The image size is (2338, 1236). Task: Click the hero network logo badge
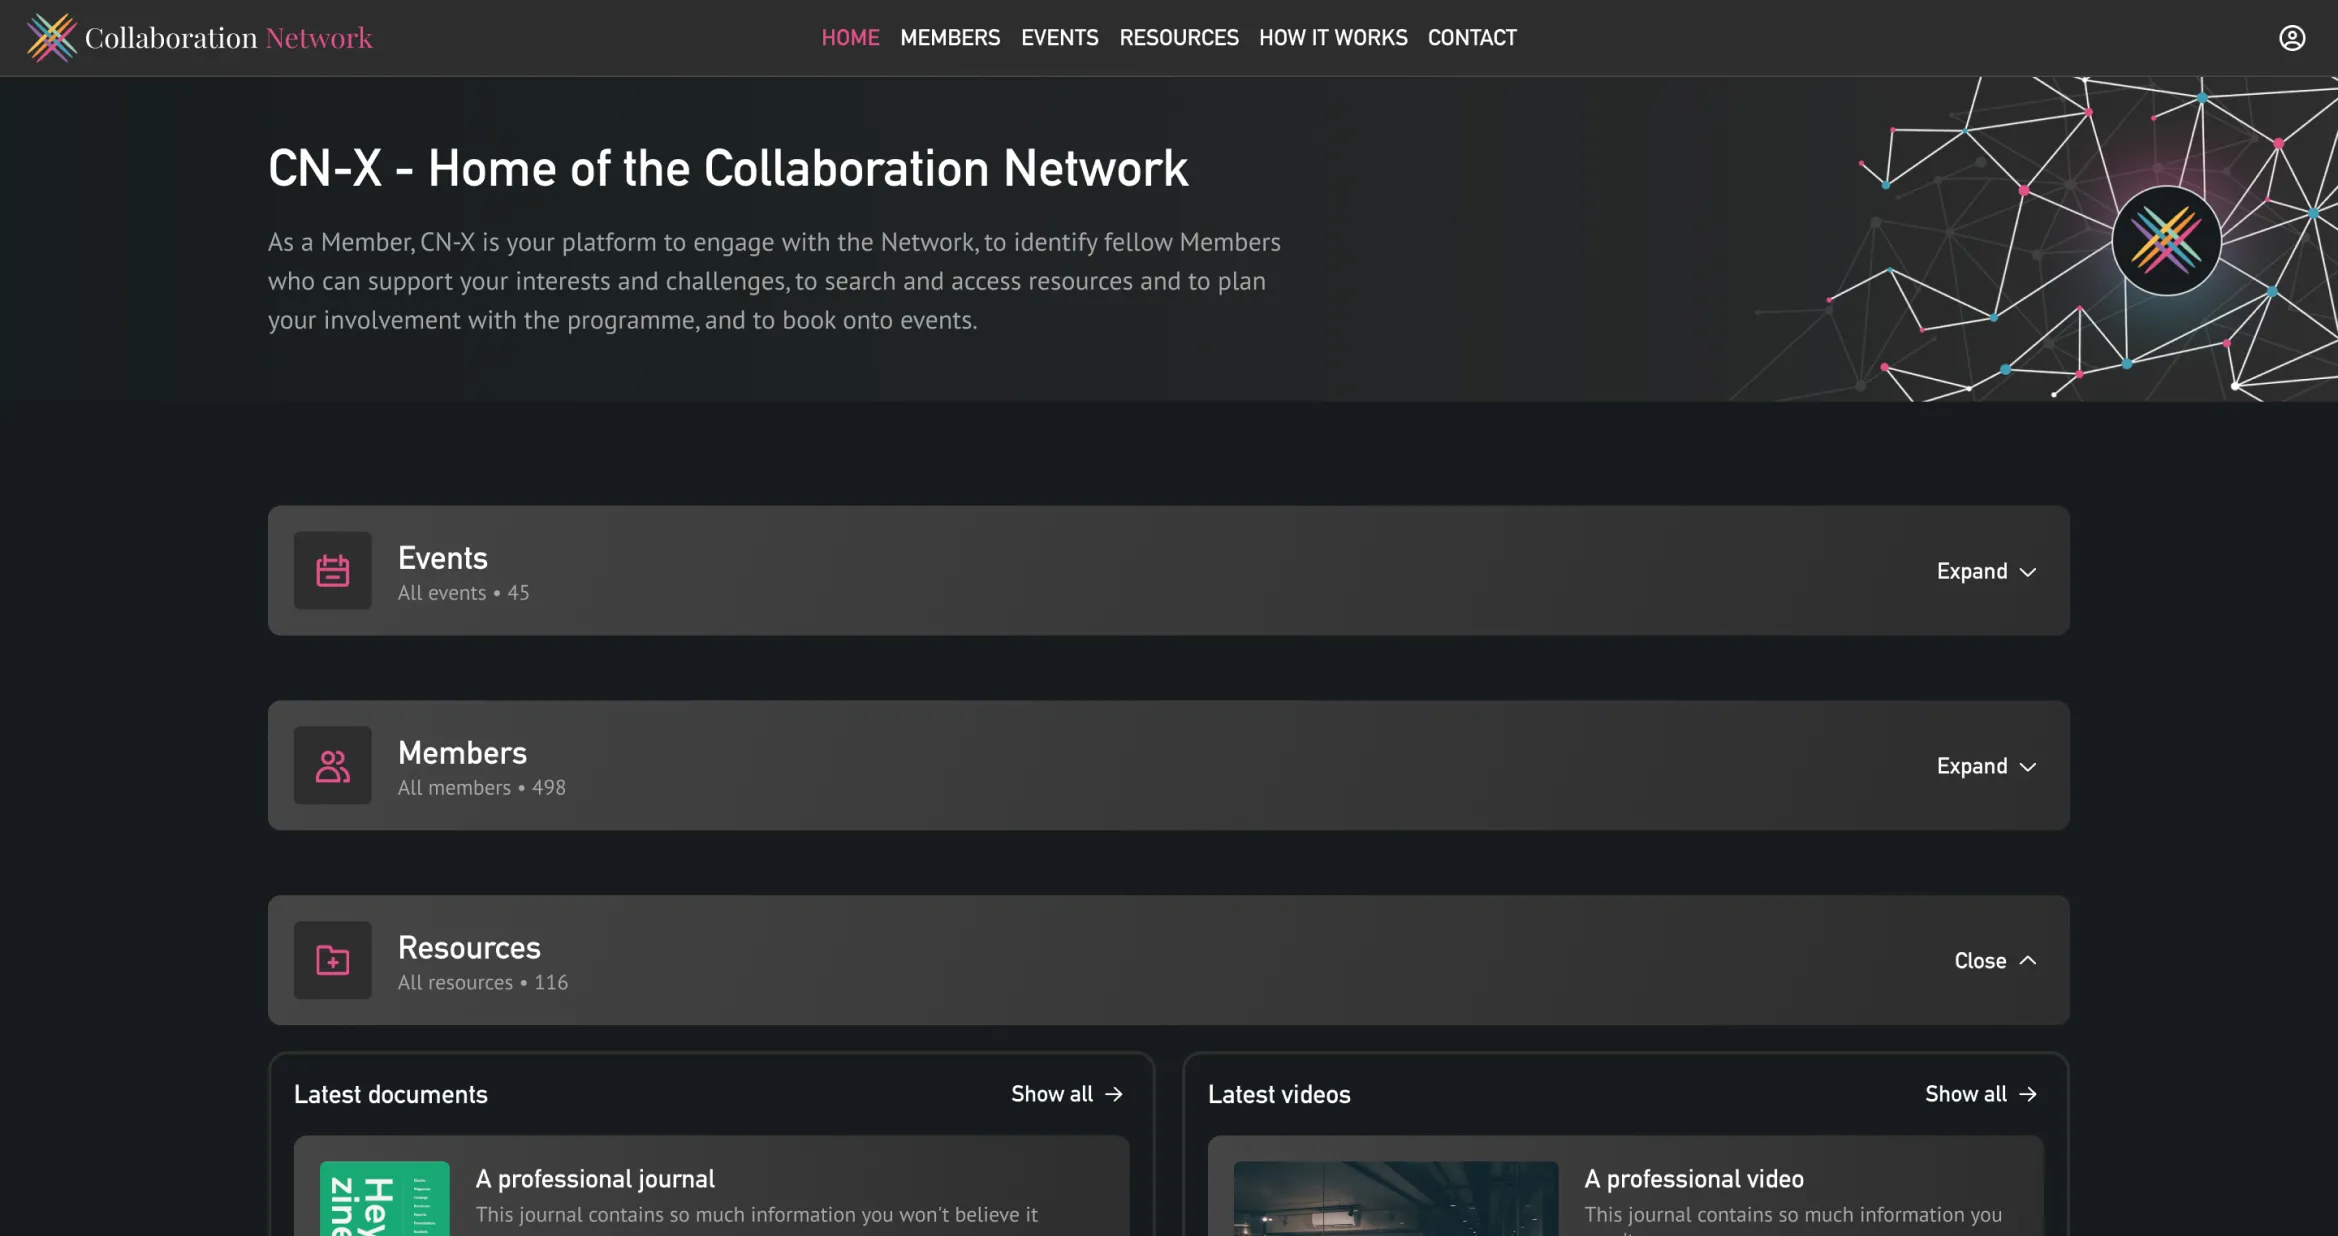(x=2166, y=240)
